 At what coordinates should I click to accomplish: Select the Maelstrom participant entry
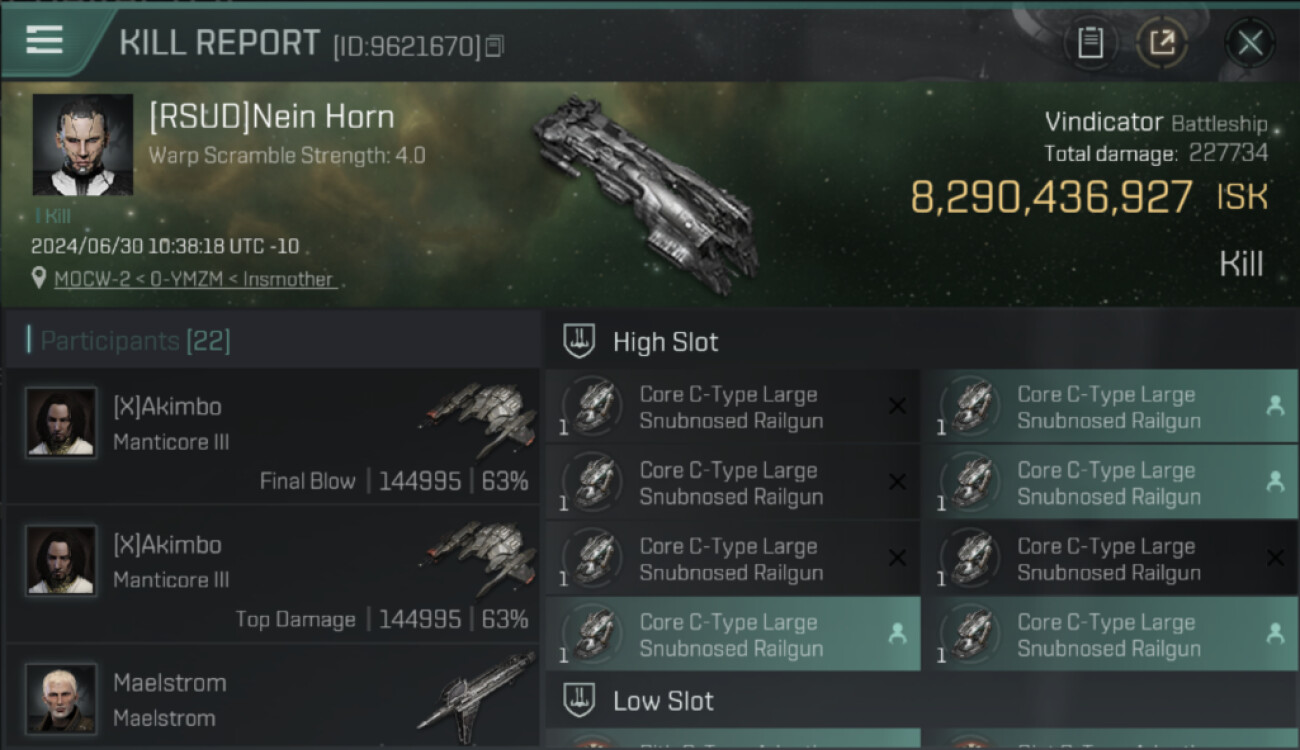coord(272,697)
